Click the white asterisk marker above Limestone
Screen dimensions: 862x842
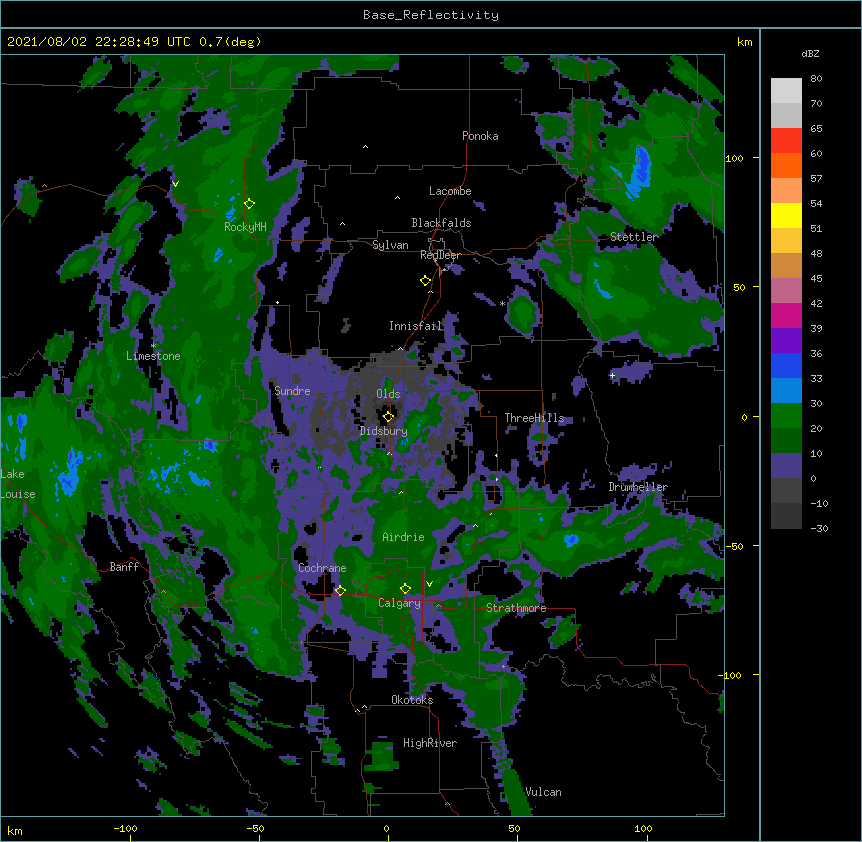point(153,346)
